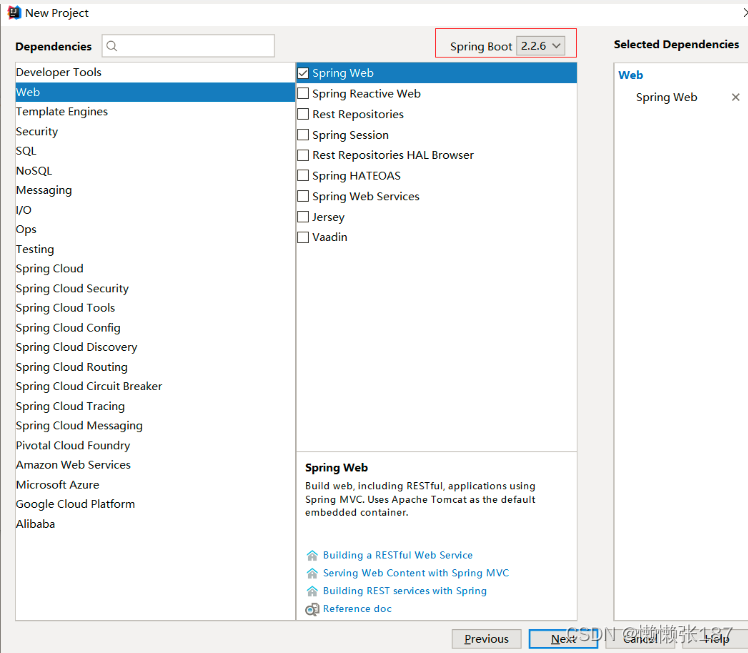
Task: Select the SQL category
Action: click(155, 151)
